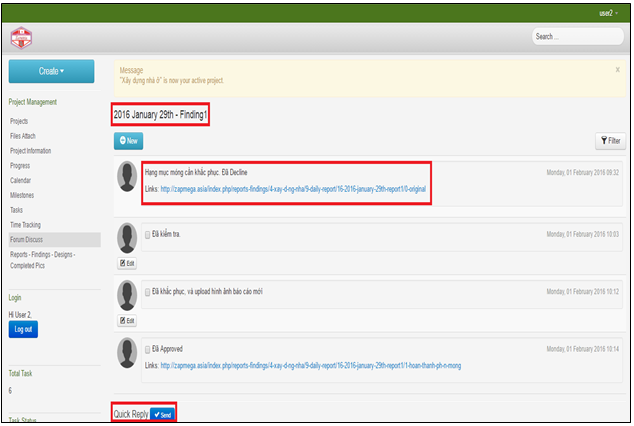
Task: Tick the checkbox for 'Đã khắc phục' post
Action: coord(148,292)
